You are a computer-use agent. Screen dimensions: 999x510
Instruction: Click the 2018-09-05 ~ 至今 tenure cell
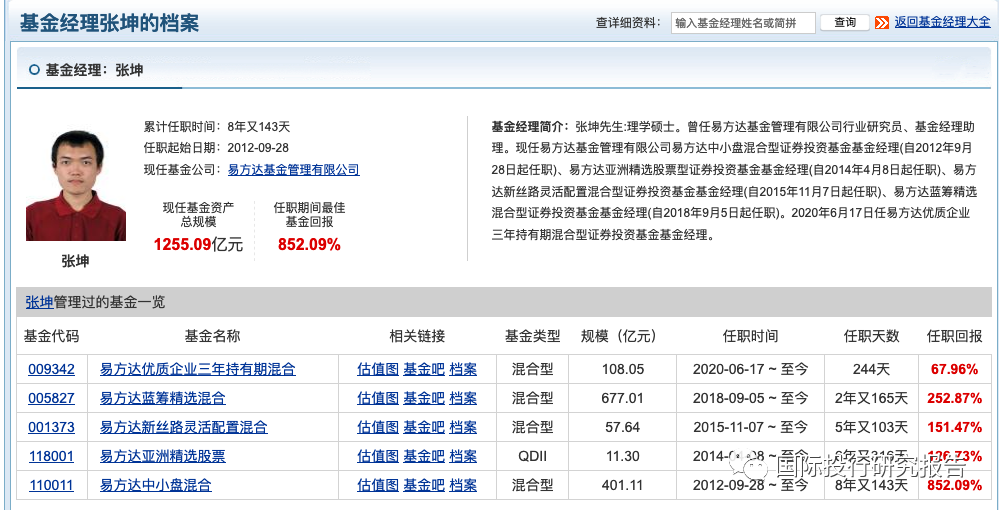(751, 398)
